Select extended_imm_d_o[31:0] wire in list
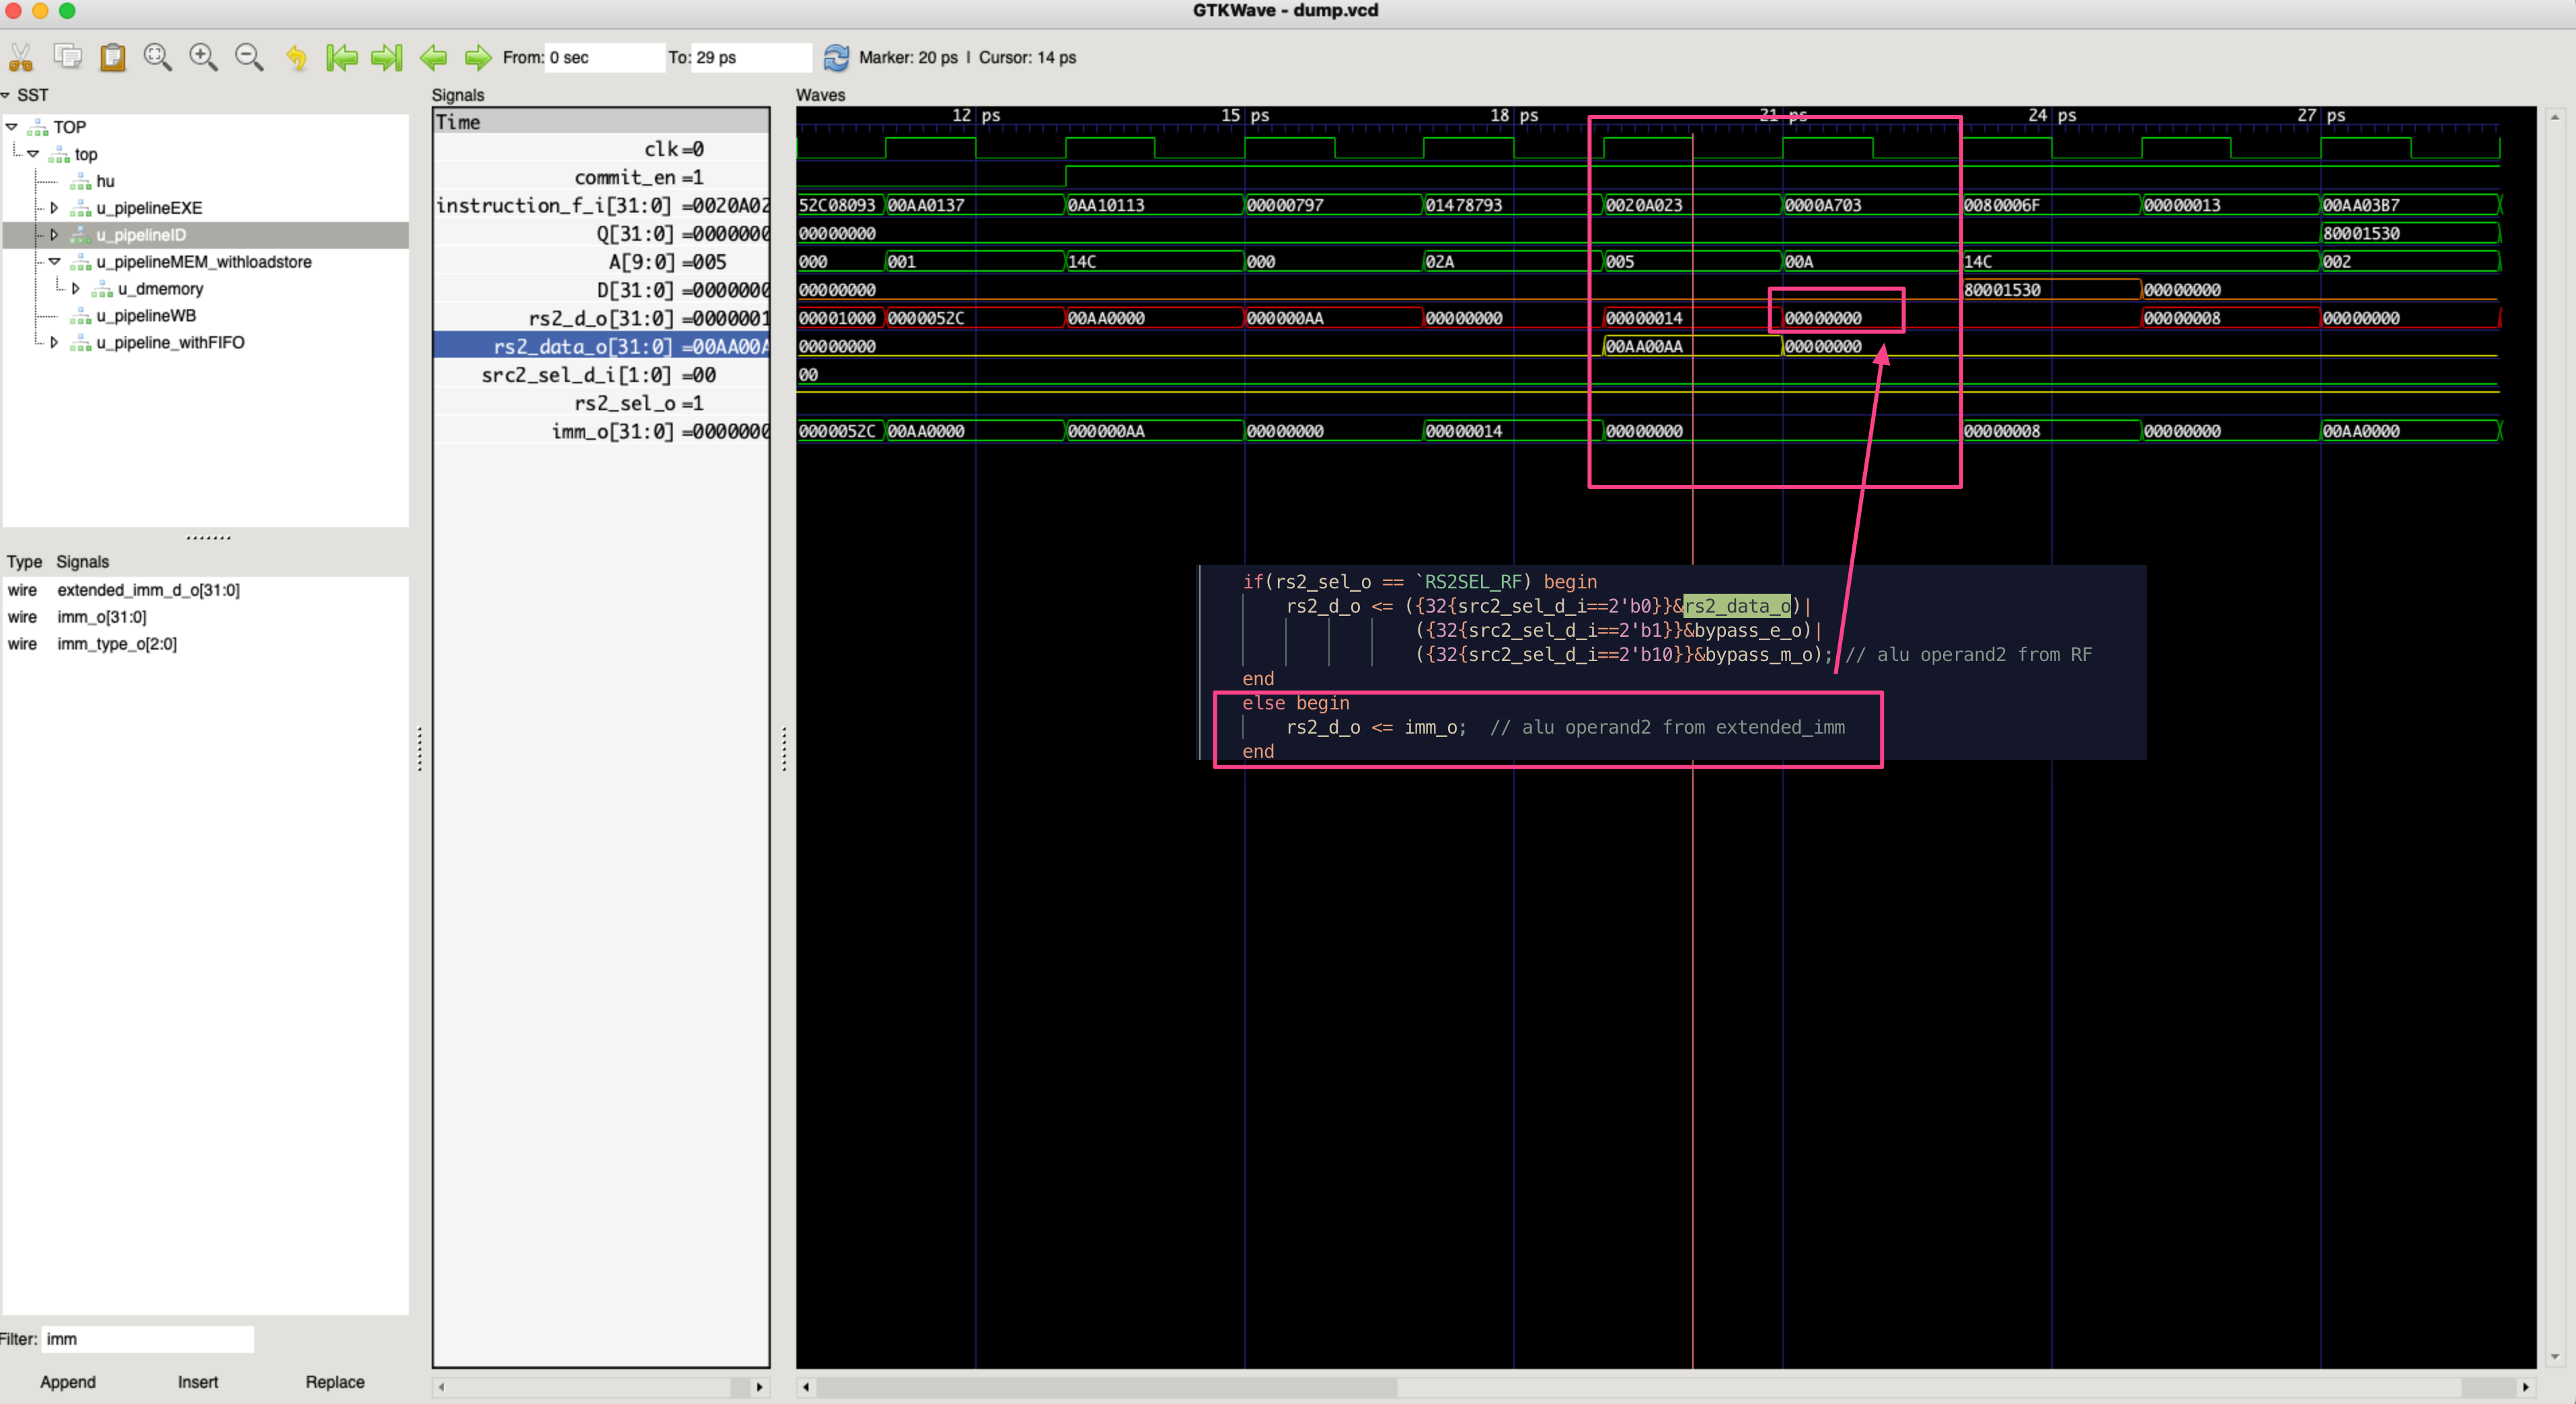2576x1404 pixels. pyautogui.click(x=148, y=590)
